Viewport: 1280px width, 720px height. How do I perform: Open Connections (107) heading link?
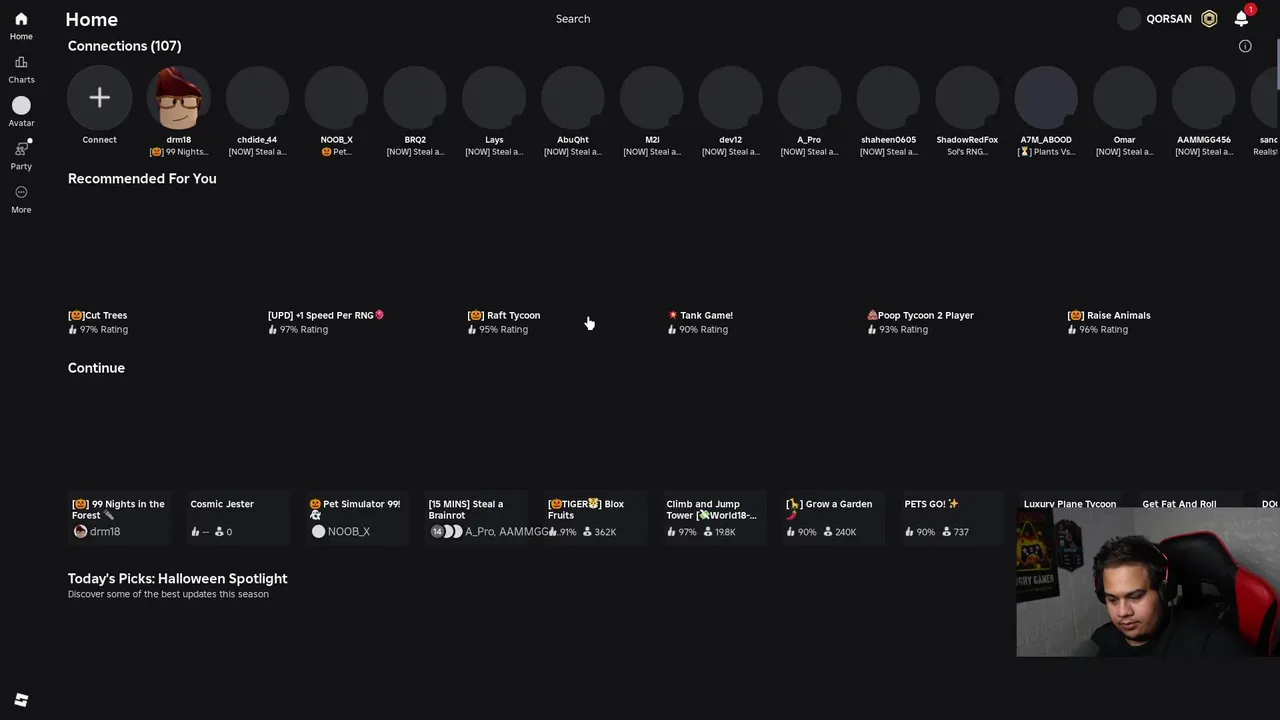[124, 46]
